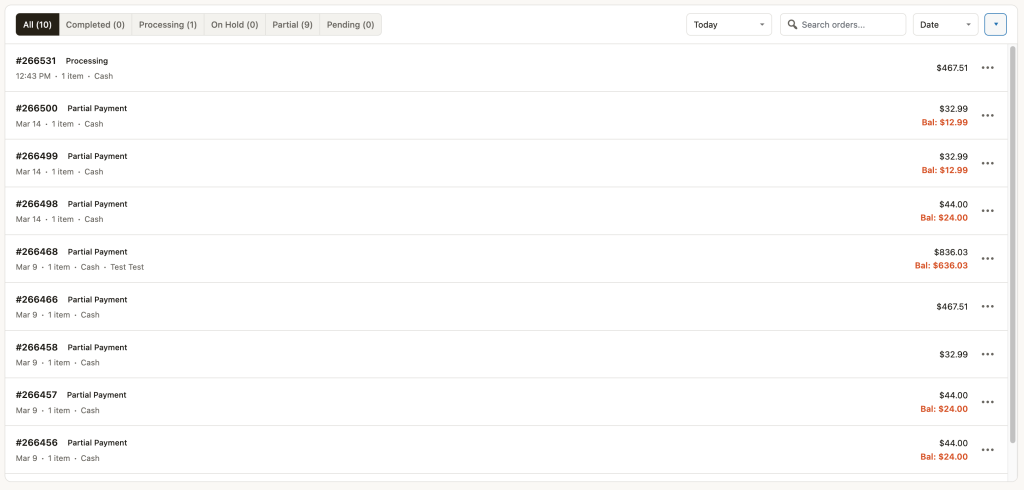The width and height of the screenshot is (1024, 490).
Task: Open the three-dot menu for order #266466
Action: click(987, 307)
